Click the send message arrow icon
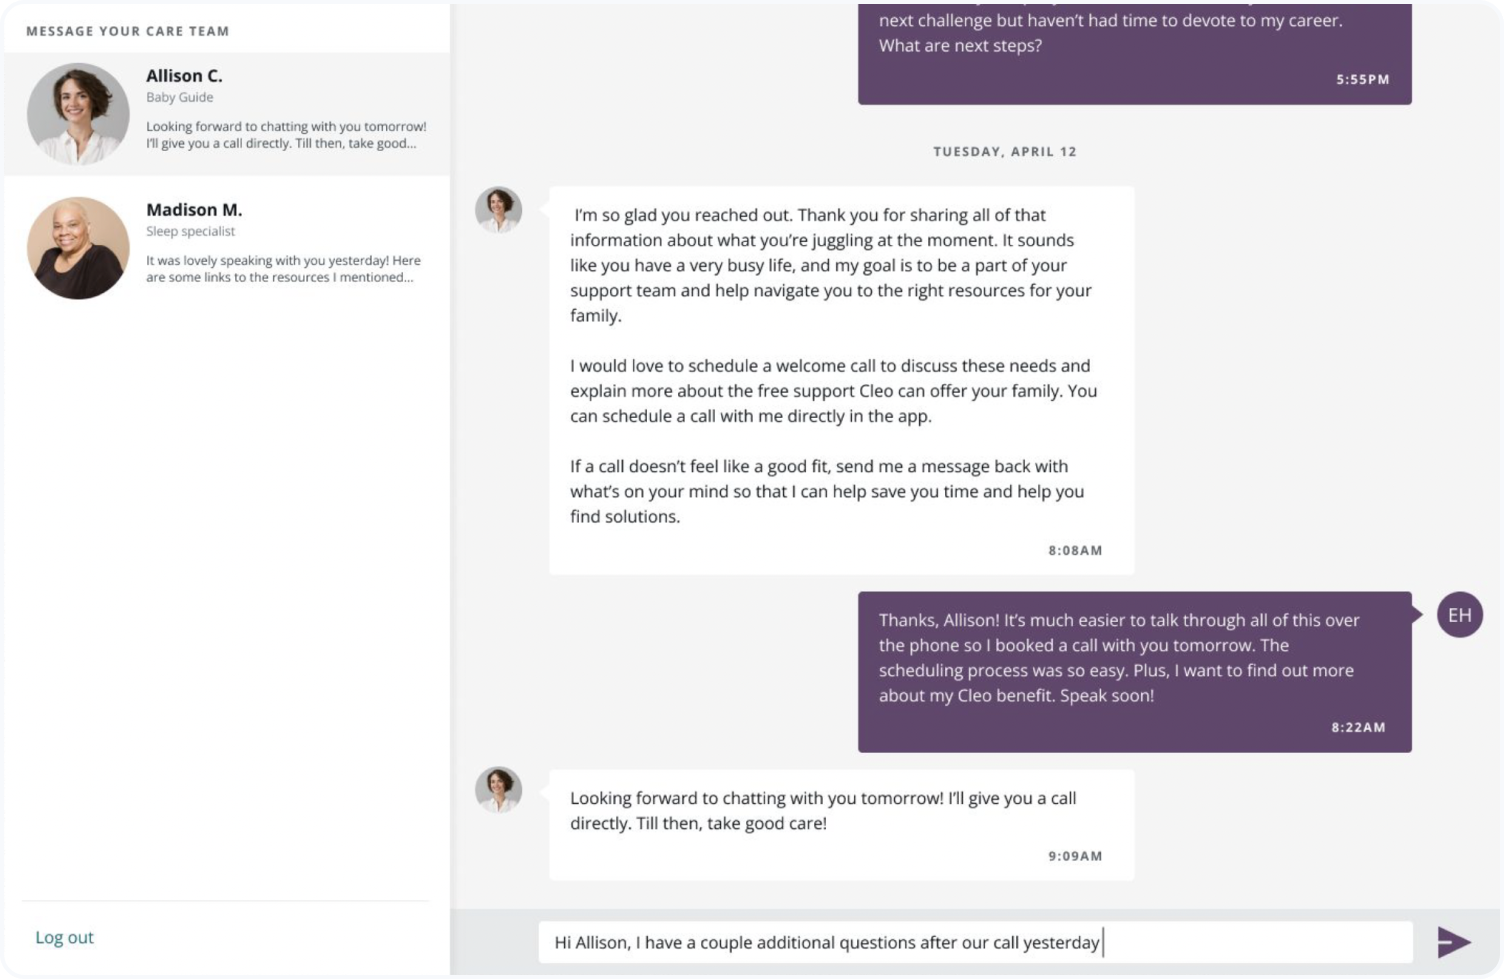The height and width of the screenshot is (979, 1504). click(x=1453, y=942)
